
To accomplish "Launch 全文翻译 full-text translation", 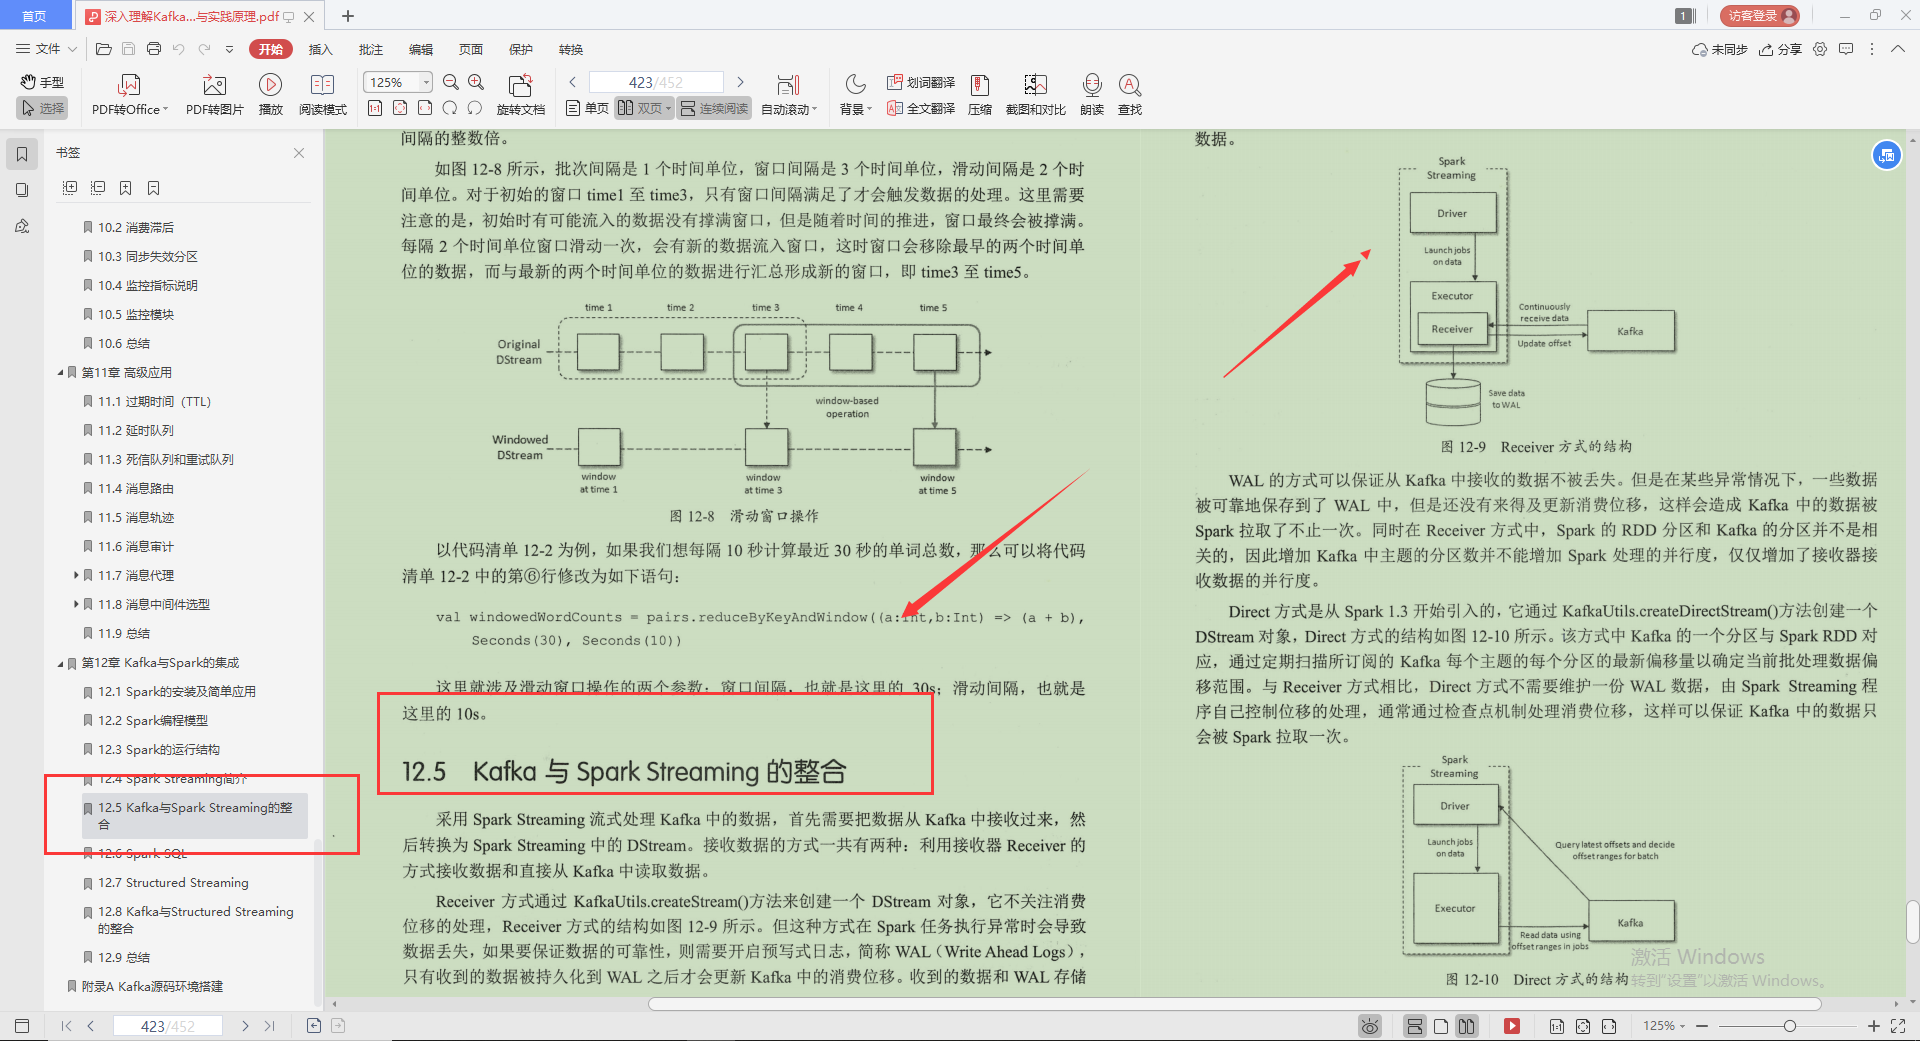I will [x=920, y=108].
